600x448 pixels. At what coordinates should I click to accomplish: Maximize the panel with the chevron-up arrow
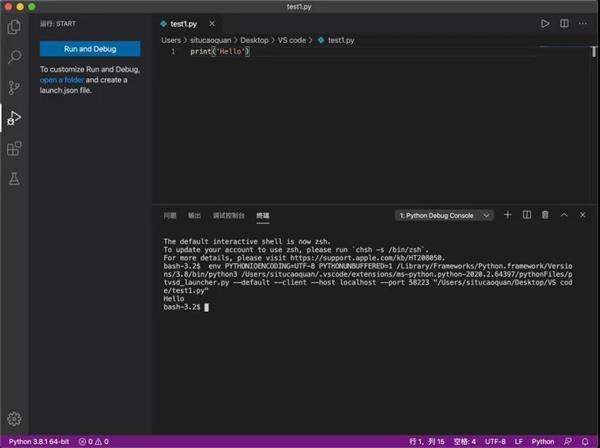point(564,215)
